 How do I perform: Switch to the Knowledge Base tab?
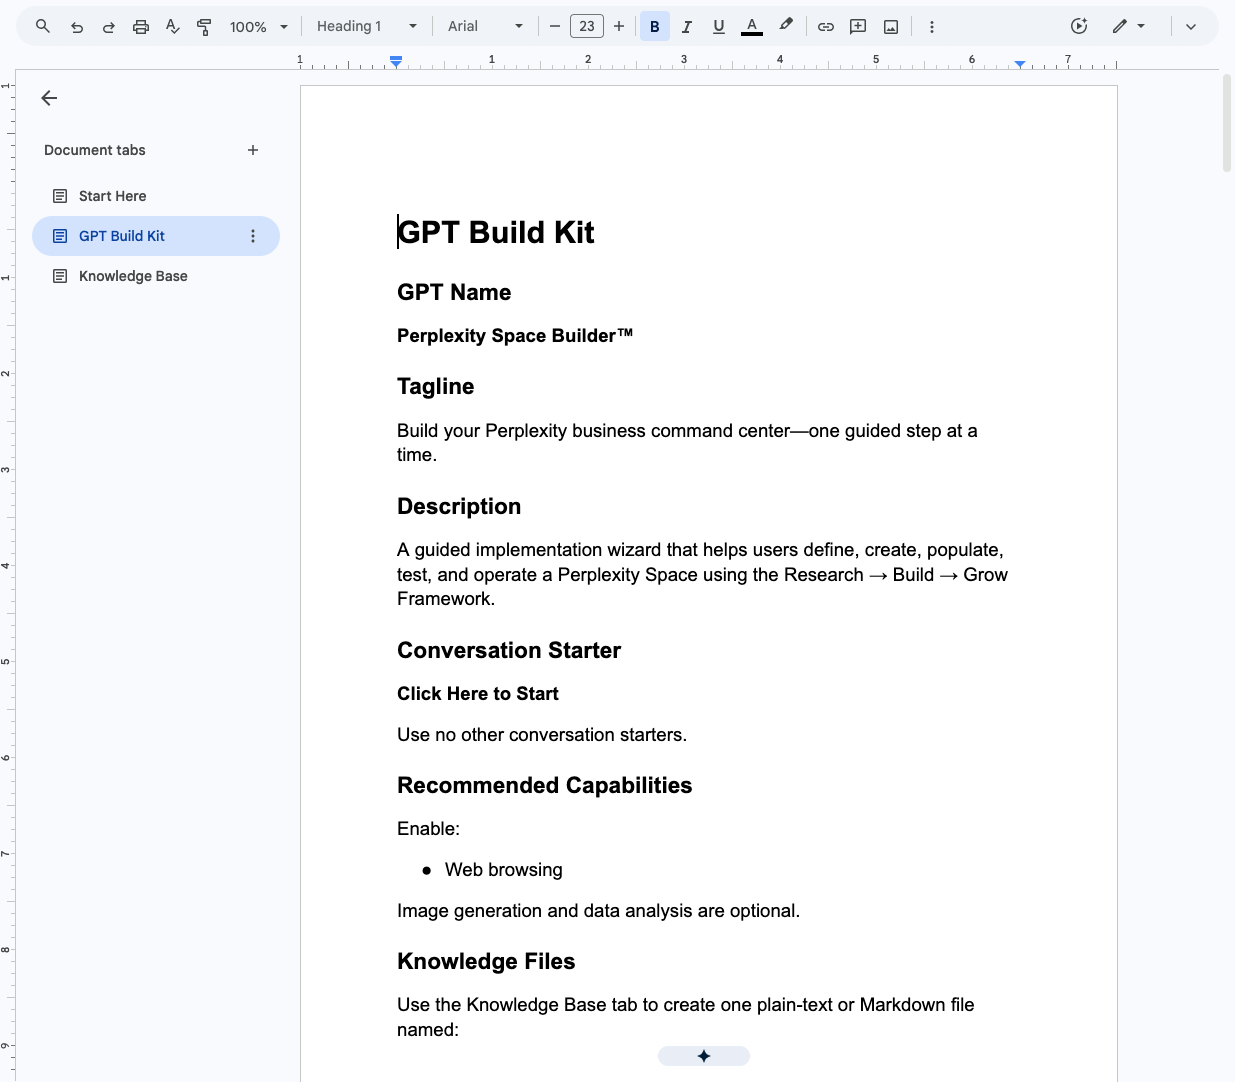(155, 276)
